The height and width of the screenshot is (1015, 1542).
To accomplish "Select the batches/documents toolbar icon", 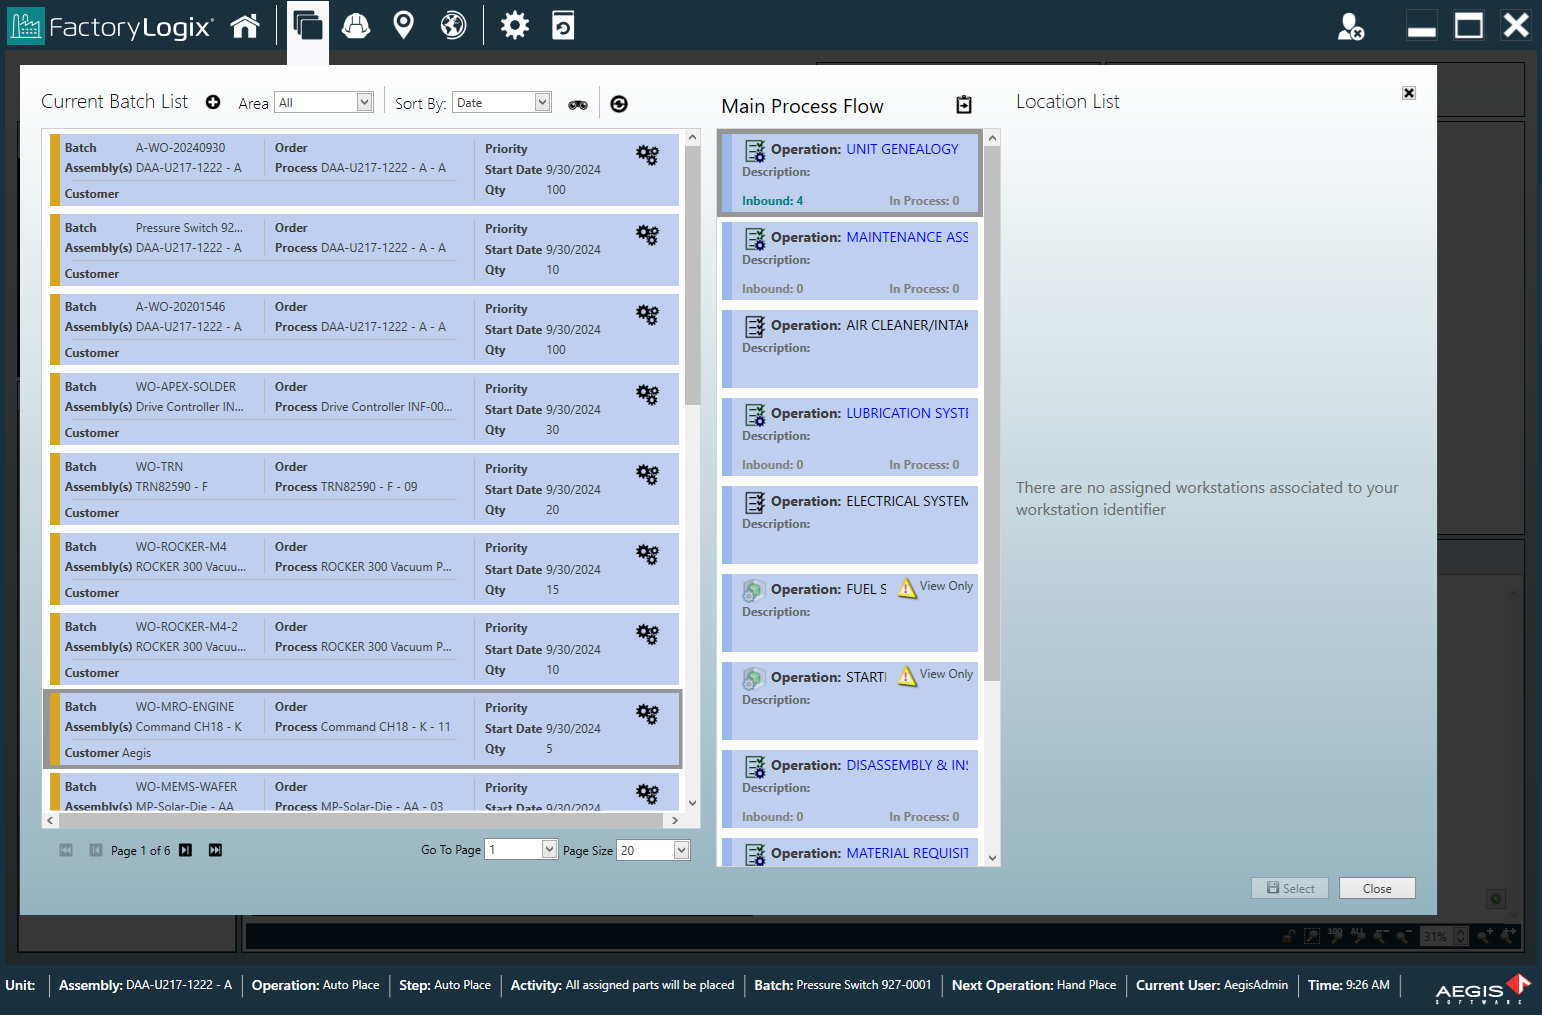I will point(308,25).
